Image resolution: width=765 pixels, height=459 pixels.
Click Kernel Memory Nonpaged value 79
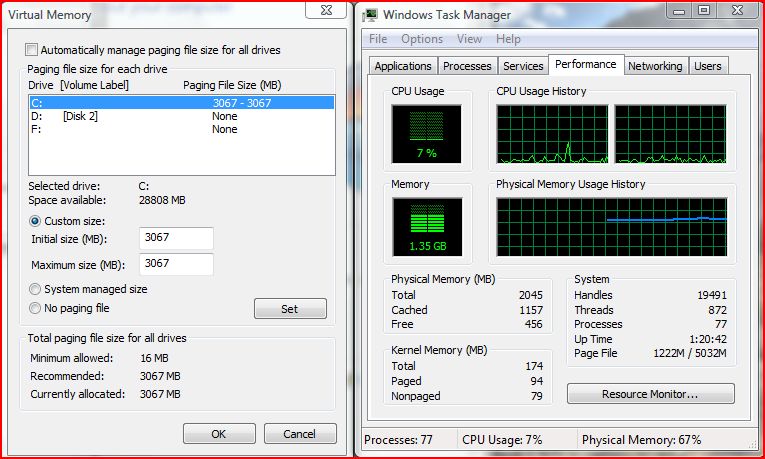click(x=537, y=396)
